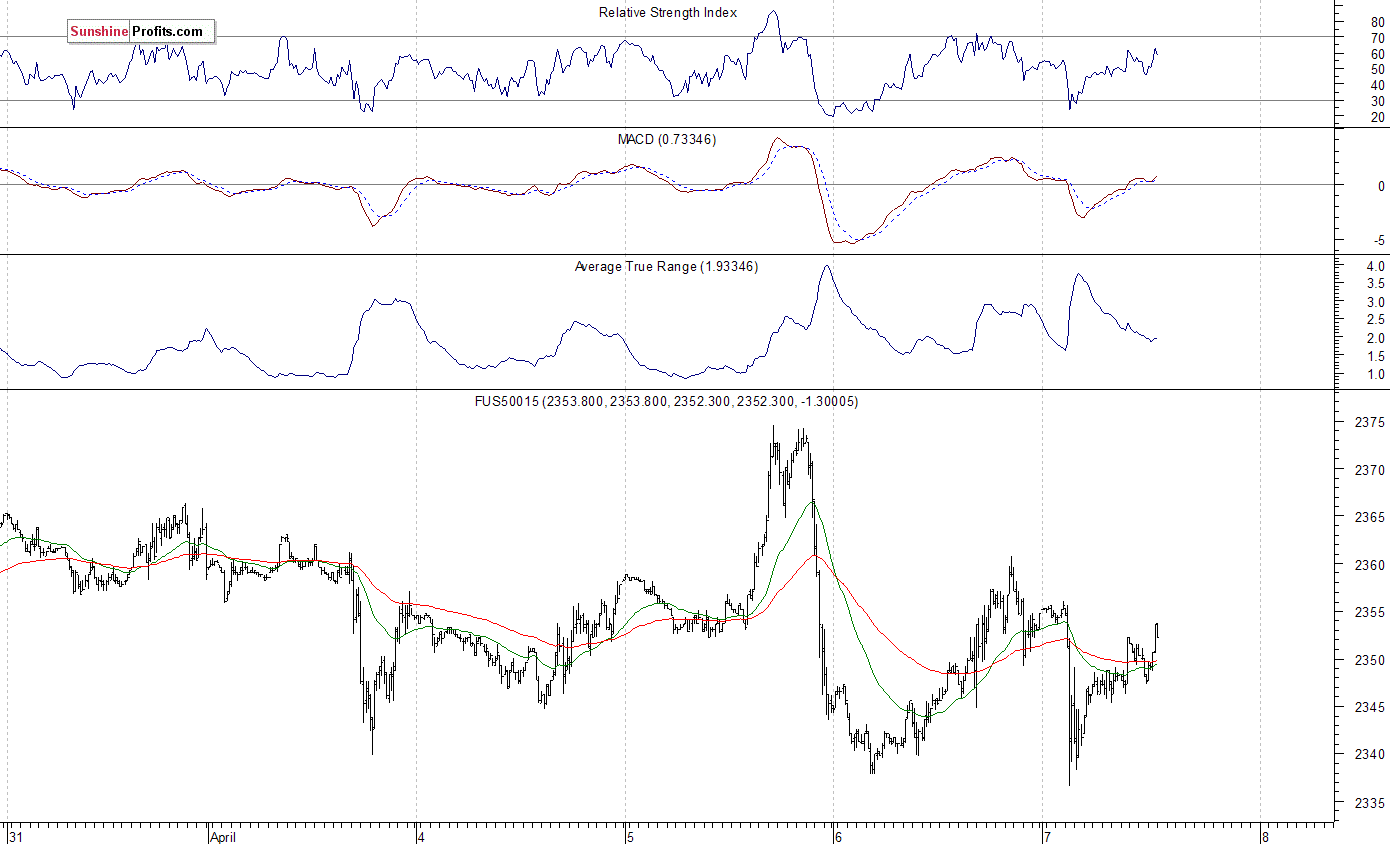Click the RSI axis value 20

(1378, 117)
